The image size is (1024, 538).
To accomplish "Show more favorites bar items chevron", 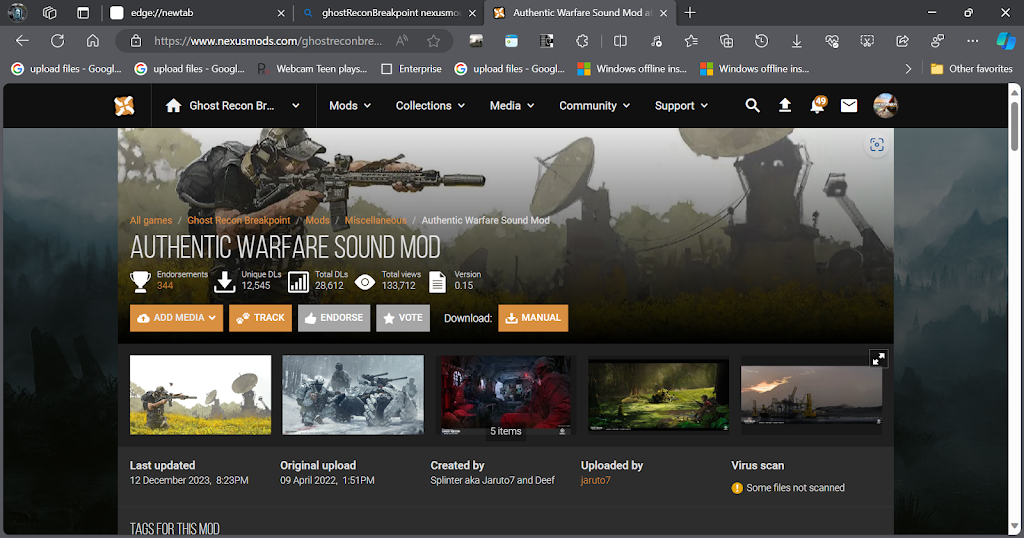I will pos(908,69).
